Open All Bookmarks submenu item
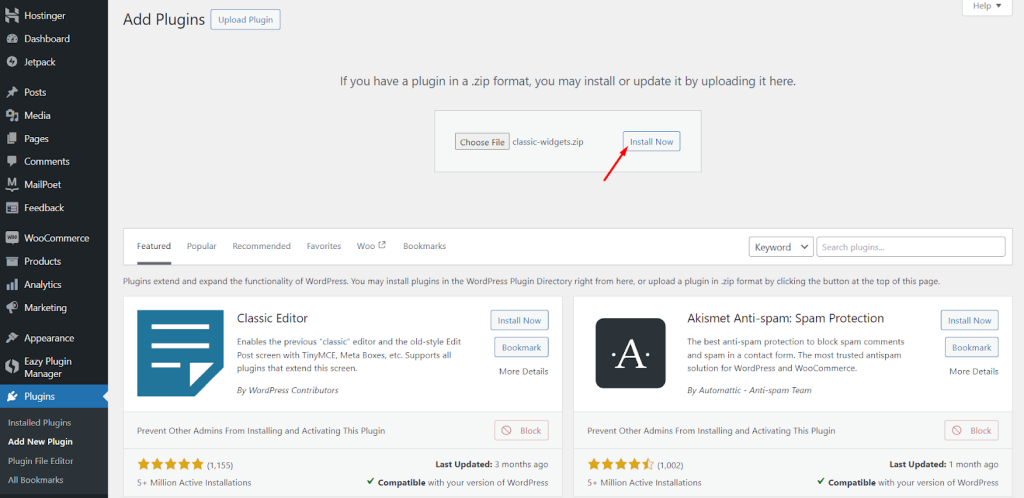The image size is (1024, 498). click(x=36, y=480)
